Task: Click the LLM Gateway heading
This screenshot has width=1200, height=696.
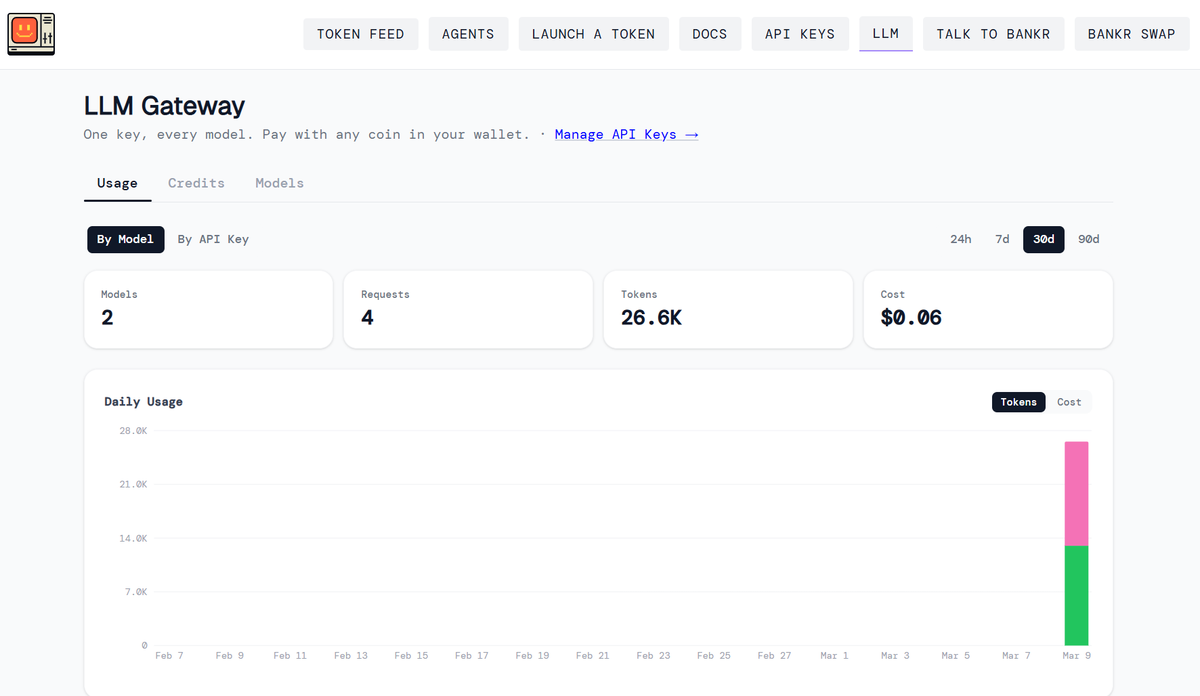Action: coord(164,105)
